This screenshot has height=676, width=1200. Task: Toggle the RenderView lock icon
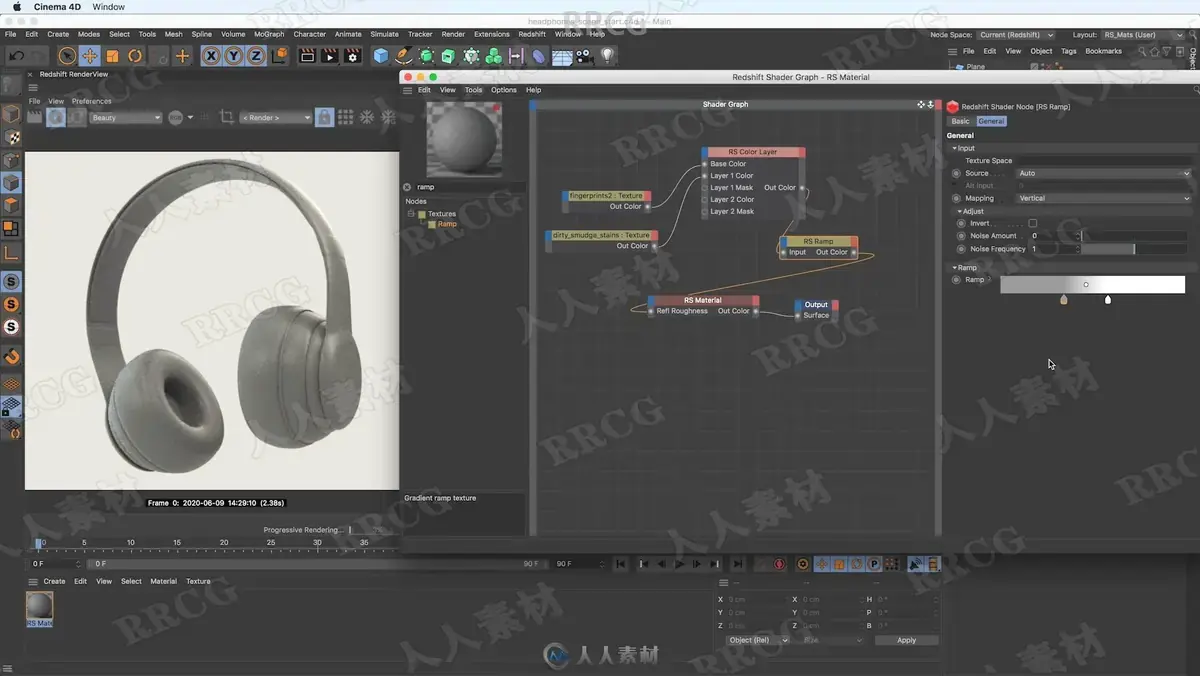point(324,117)
